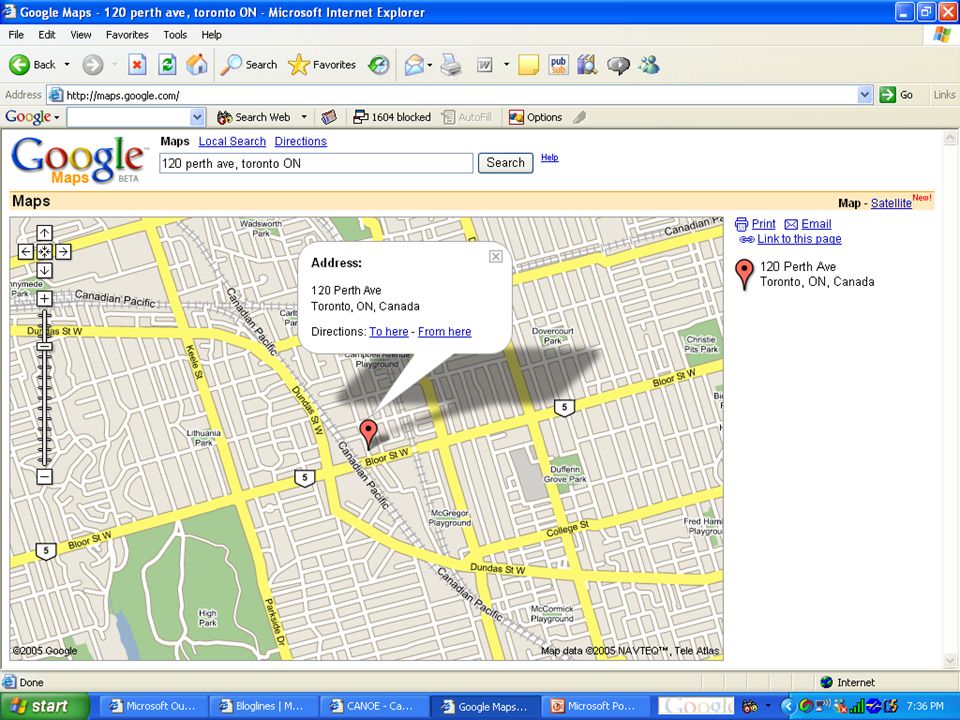Open the Search pane in IE toolbar
Screen dimensions: 960x720
tap(249, 64)
